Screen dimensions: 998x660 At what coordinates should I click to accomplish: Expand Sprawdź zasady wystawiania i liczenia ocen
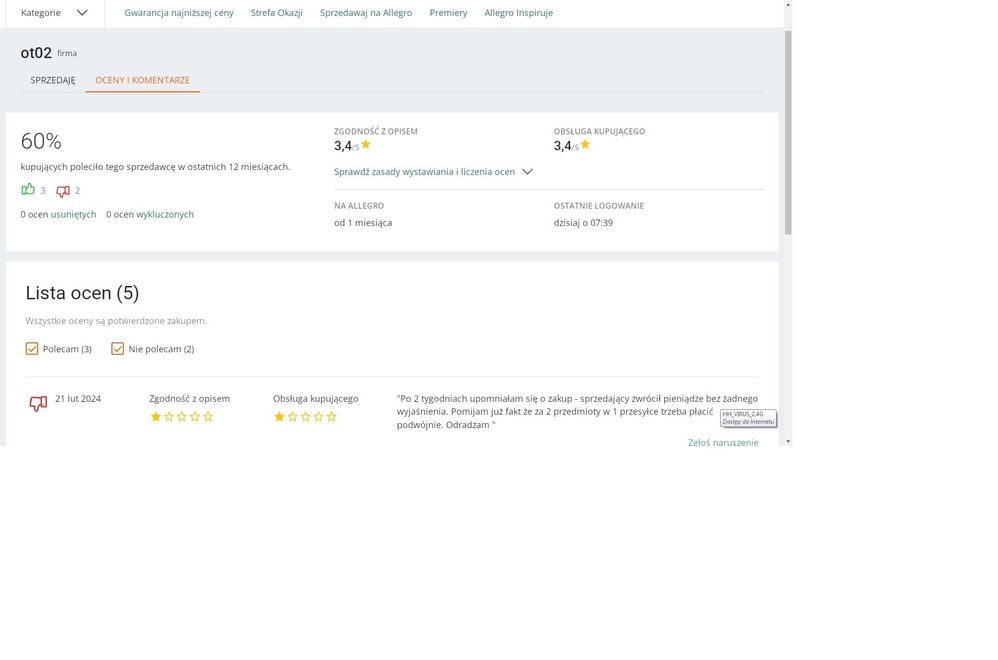click(433, 172)
